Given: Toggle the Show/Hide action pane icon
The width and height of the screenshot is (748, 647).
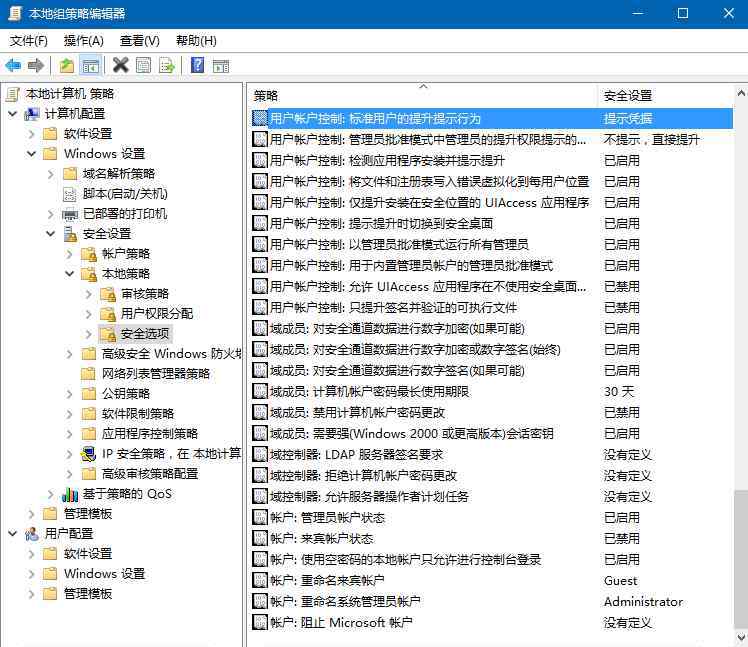Looking at the screenshot, I should point(221,65).
